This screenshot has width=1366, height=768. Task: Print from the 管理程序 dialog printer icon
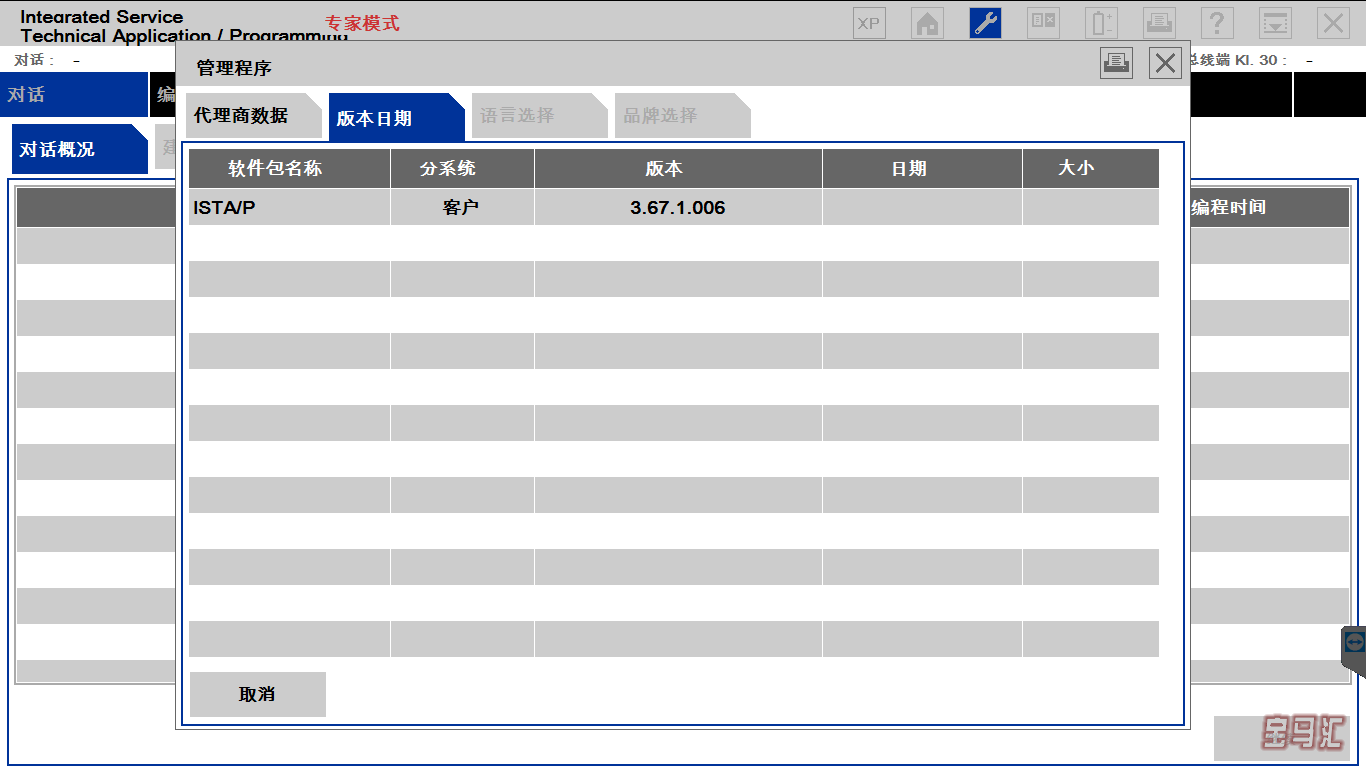[x=1117, y=63]
